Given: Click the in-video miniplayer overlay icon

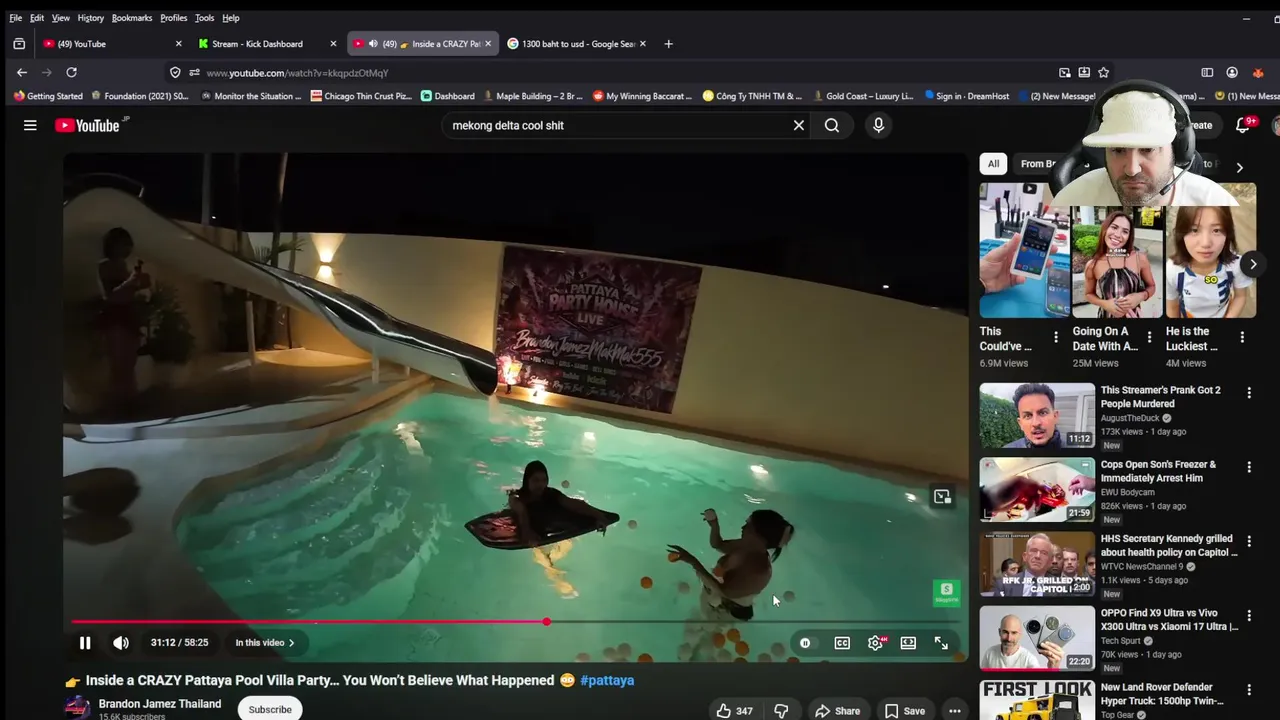Looking at the screenshot, I should click(x=942, y=497).
